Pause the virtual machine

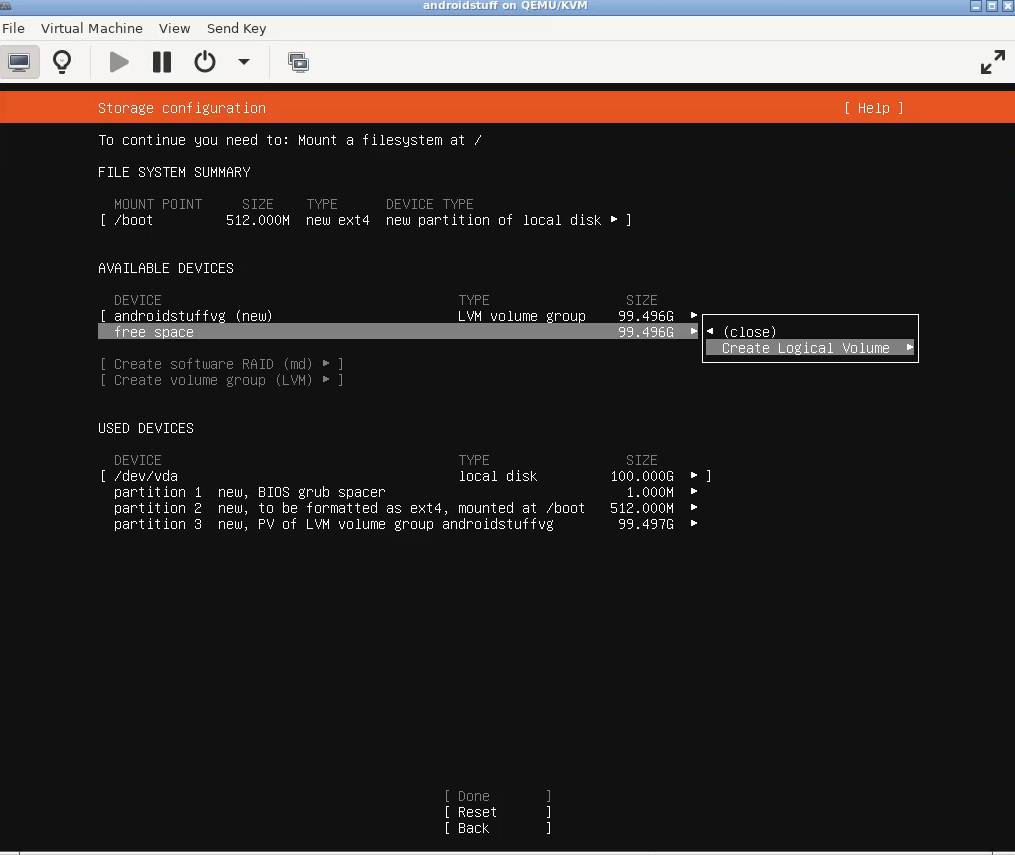(162, 62)
